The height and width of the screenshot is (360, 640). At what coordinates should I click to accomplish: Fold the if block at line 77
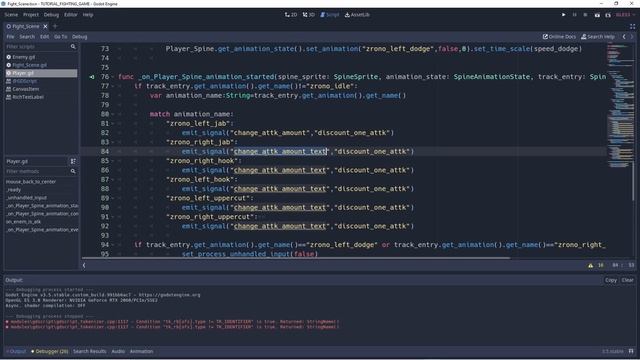[113, 86]
